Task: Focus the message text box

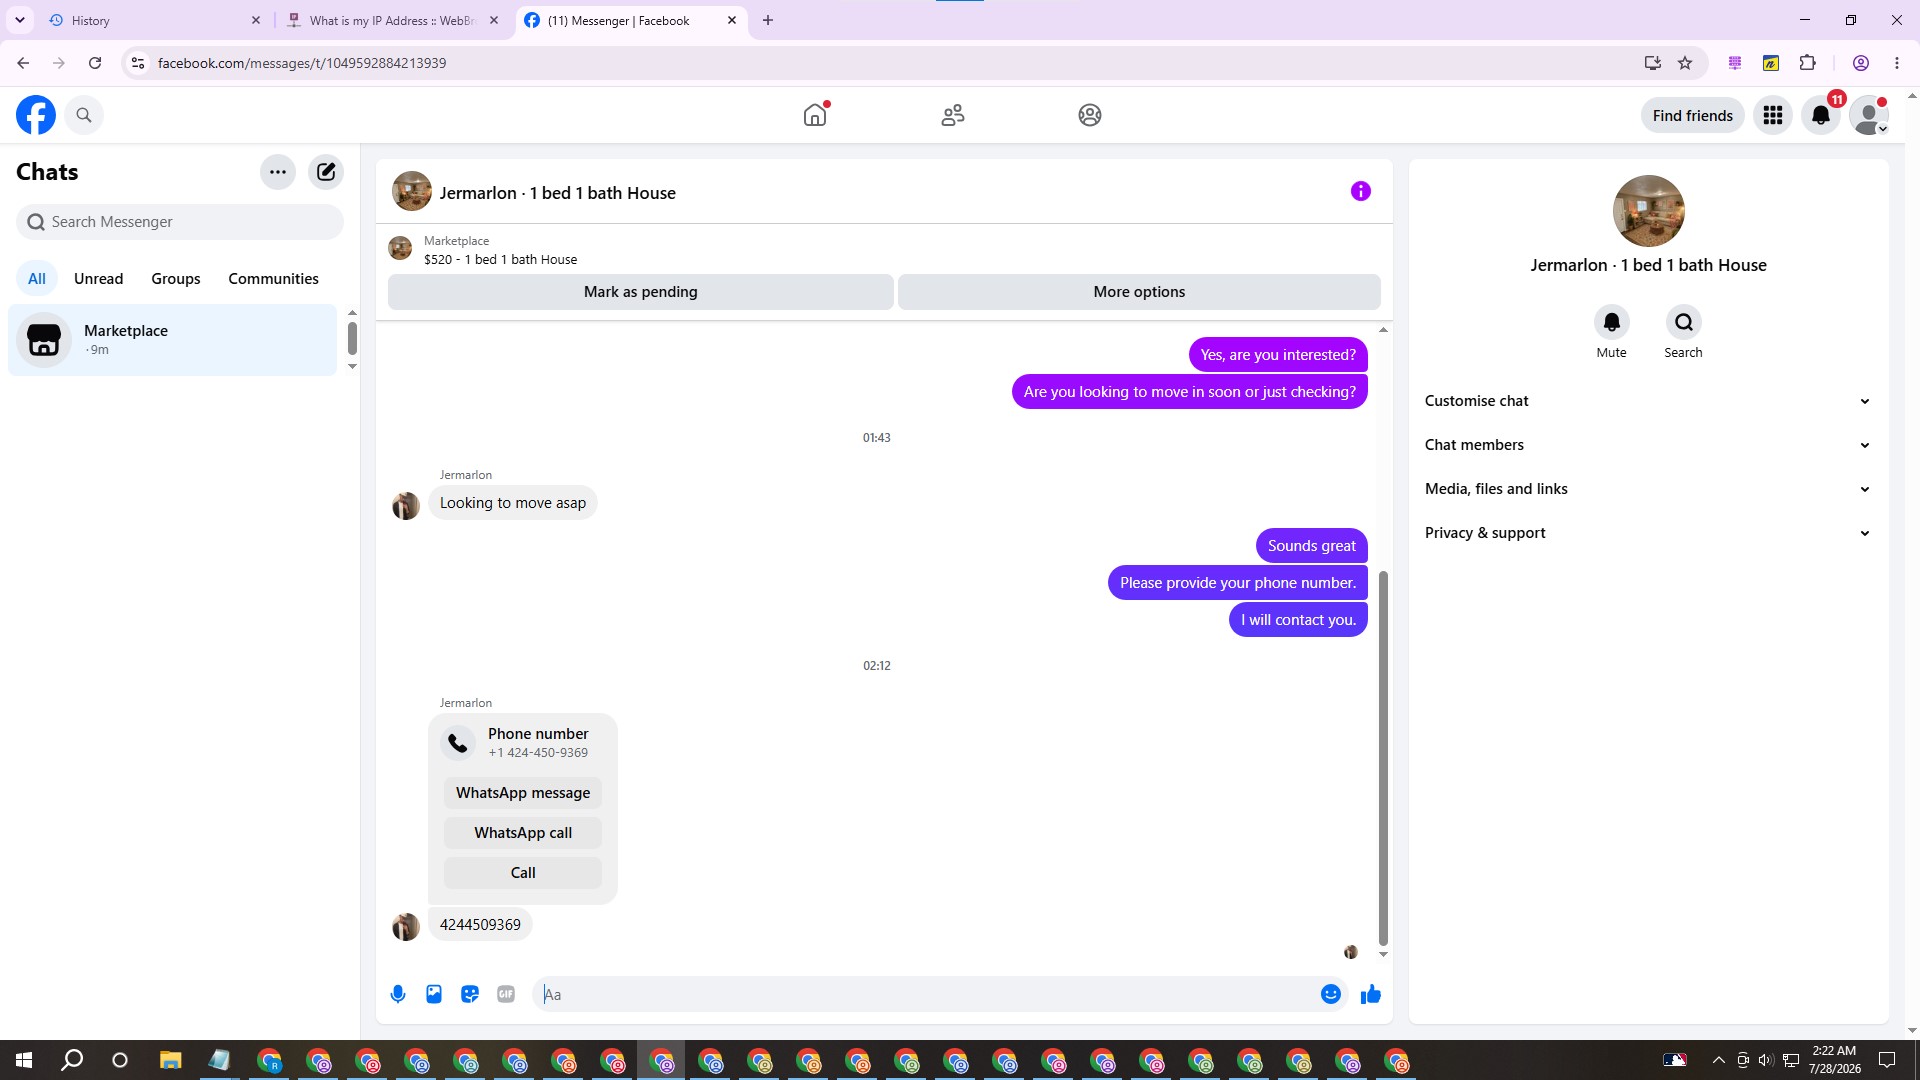Action: point(926,994)
